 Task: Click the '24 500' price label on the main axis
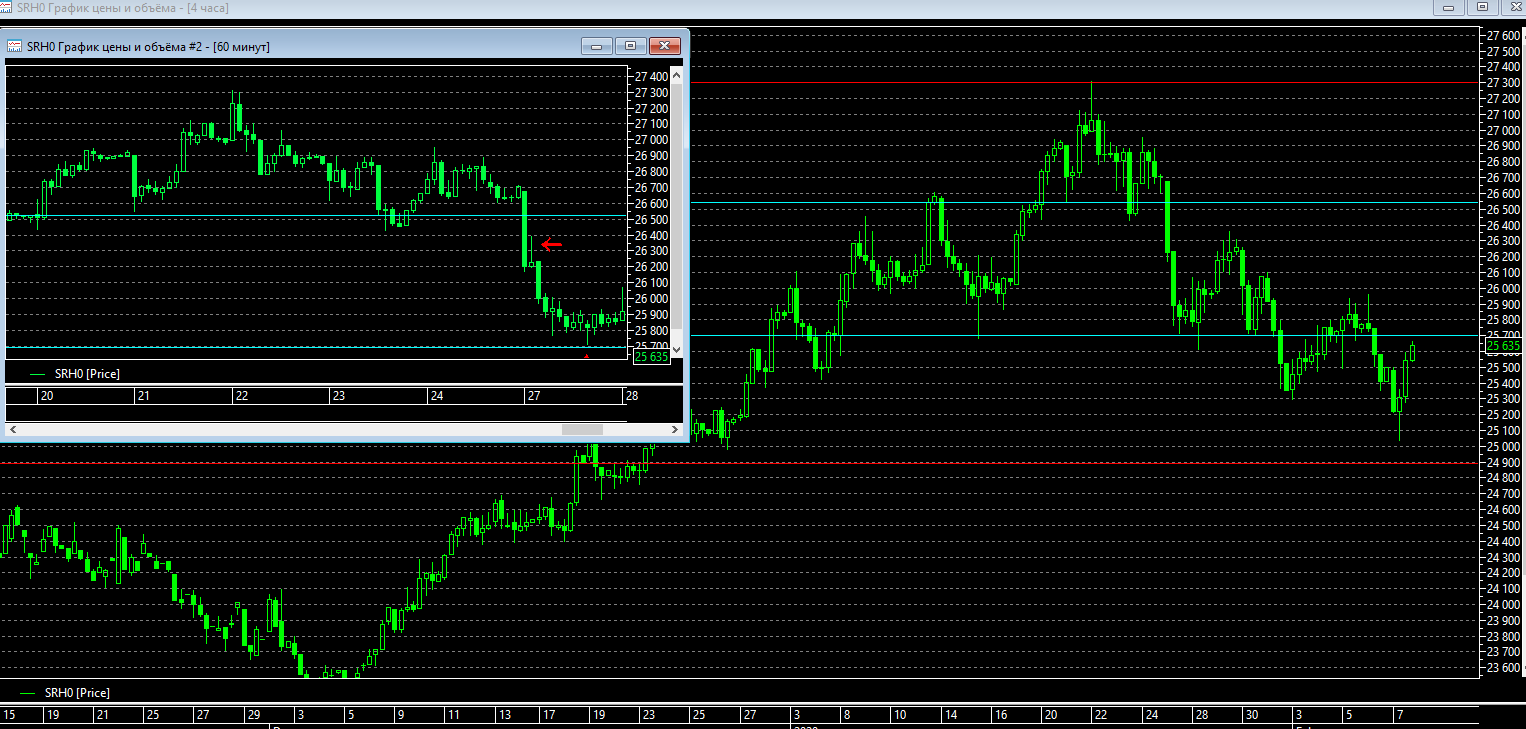tap(1503, 526)
